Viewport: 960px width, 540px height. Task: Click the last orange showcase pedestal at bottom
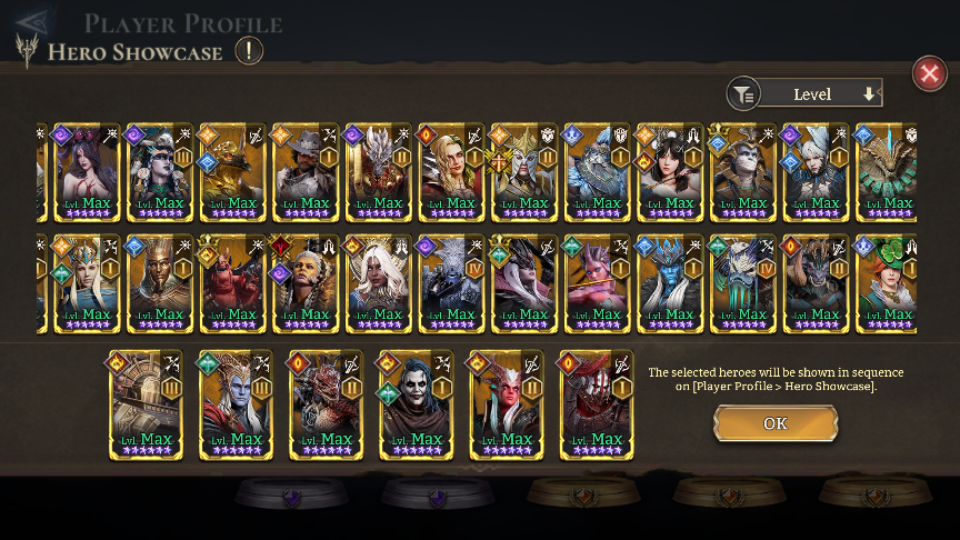[875, 493]
